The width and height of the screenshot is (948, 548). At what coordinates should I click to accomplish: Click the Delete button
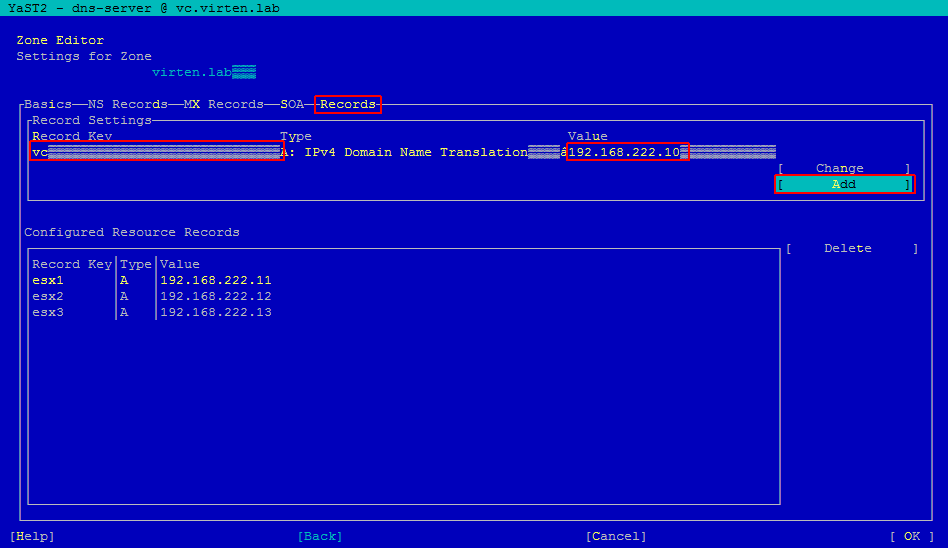pos(852,248)
